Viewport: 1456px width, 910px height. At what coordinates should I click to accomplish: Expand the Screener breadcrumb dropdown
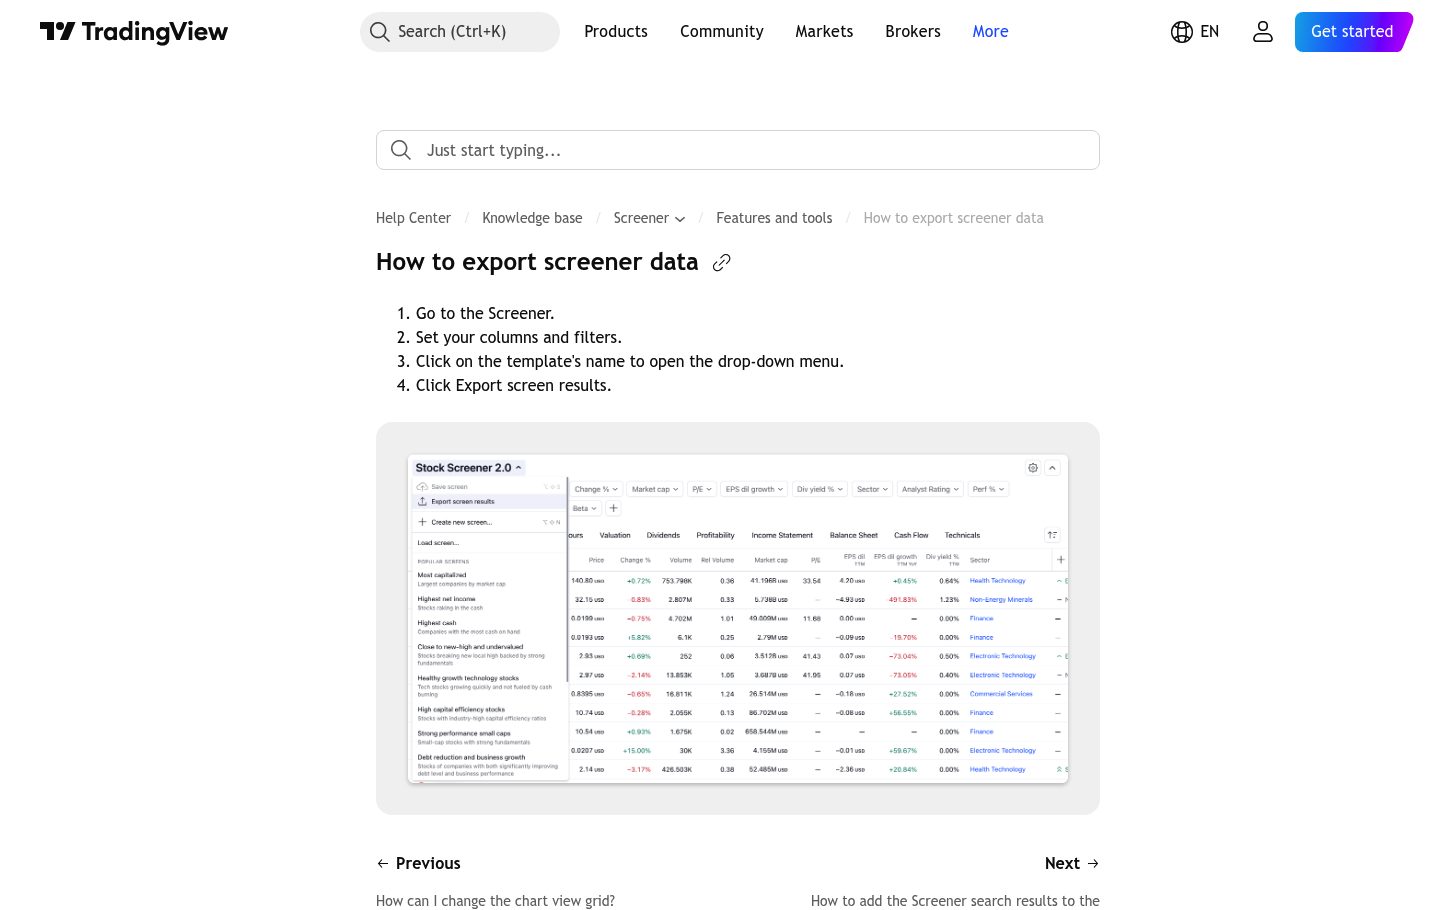649,218
